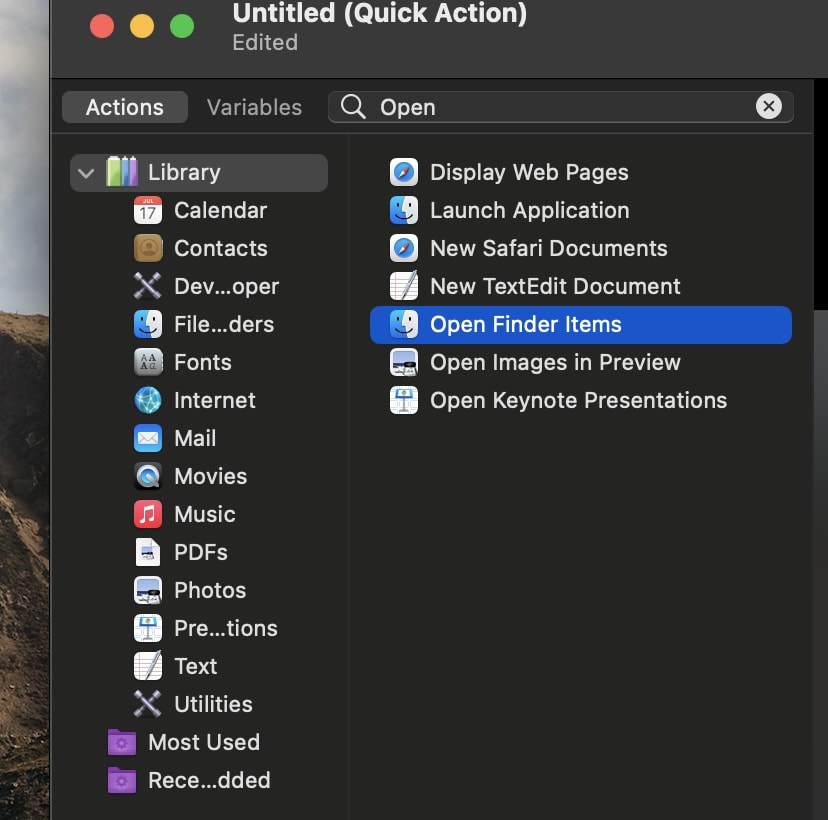
Task: Select the Movies label
Action: (210, 477)
